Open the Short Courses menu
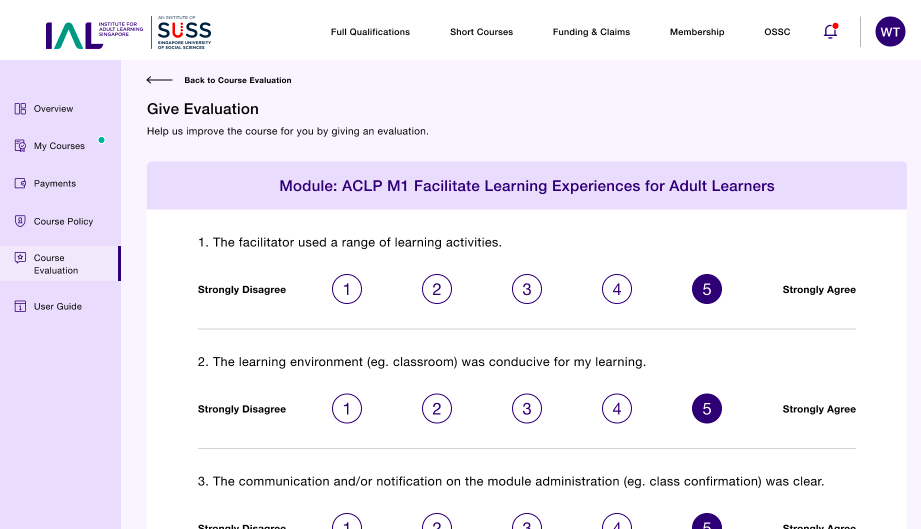This screenshot has width=921, height=529. tap(481, 32)
